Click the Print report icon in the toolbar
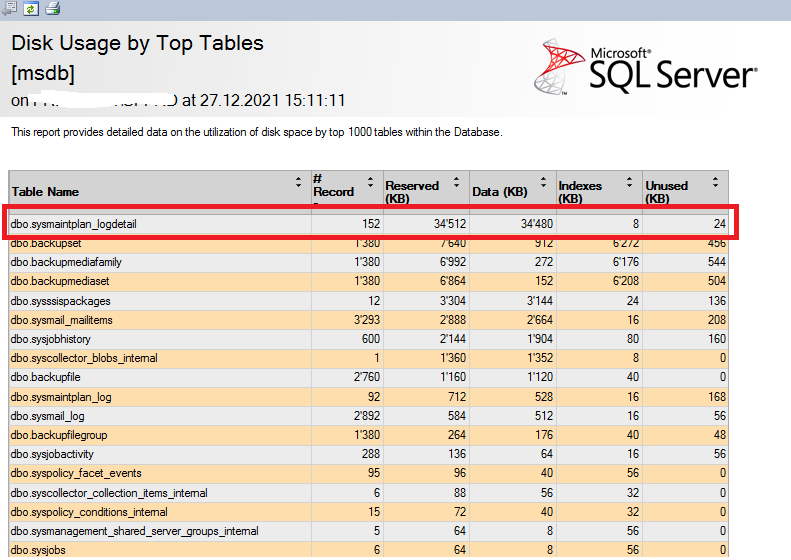Screen dimensions: 791x560 53,9
